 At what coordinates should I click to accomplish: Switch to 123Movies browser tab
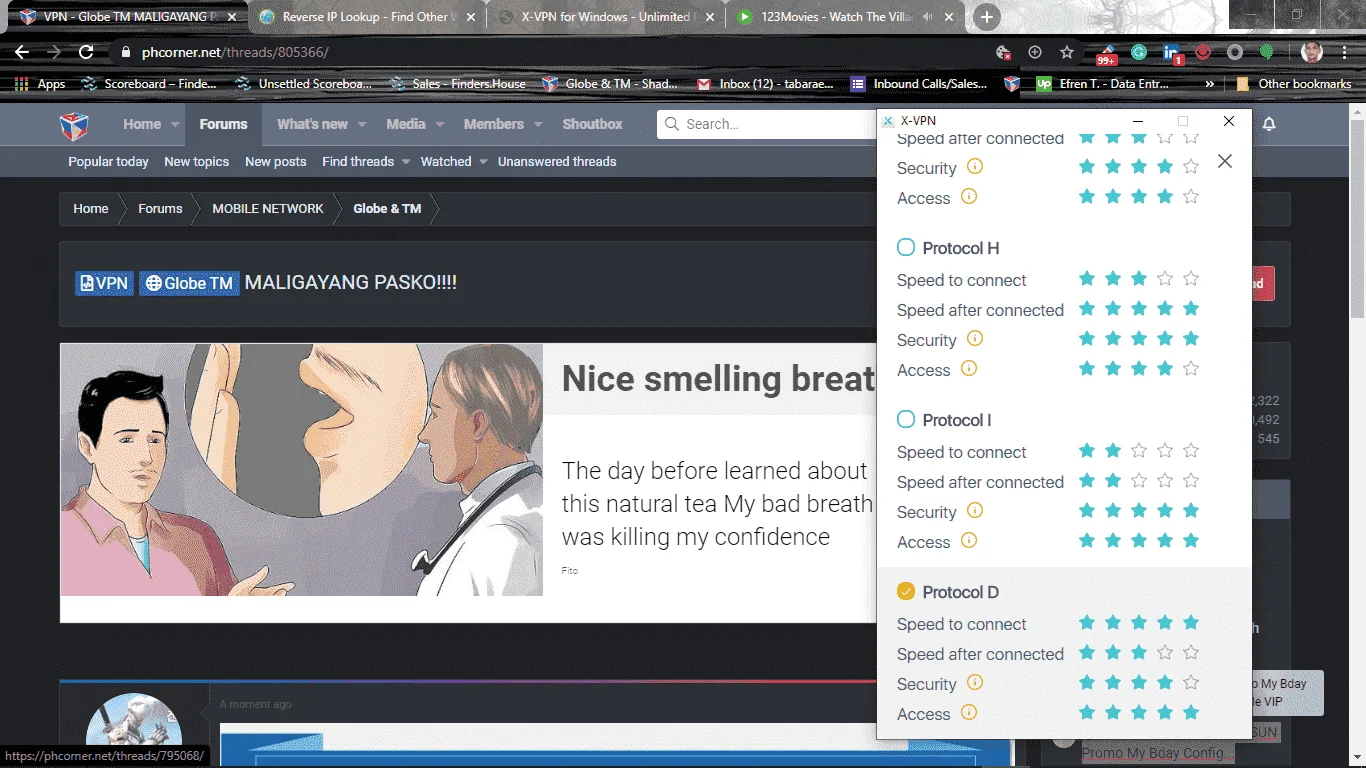pyautogui.click(x=844, y=17)
